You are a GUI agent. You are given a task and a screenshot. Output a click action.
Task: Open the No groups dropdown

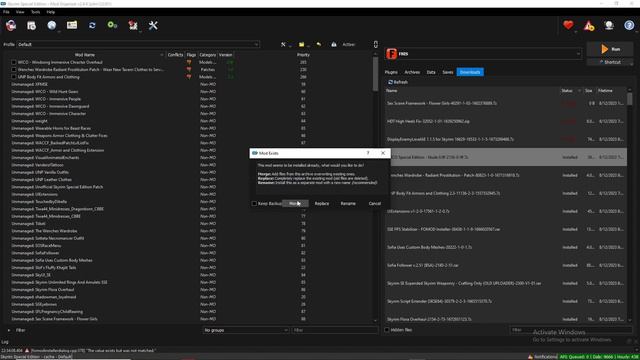coord(245,330)
